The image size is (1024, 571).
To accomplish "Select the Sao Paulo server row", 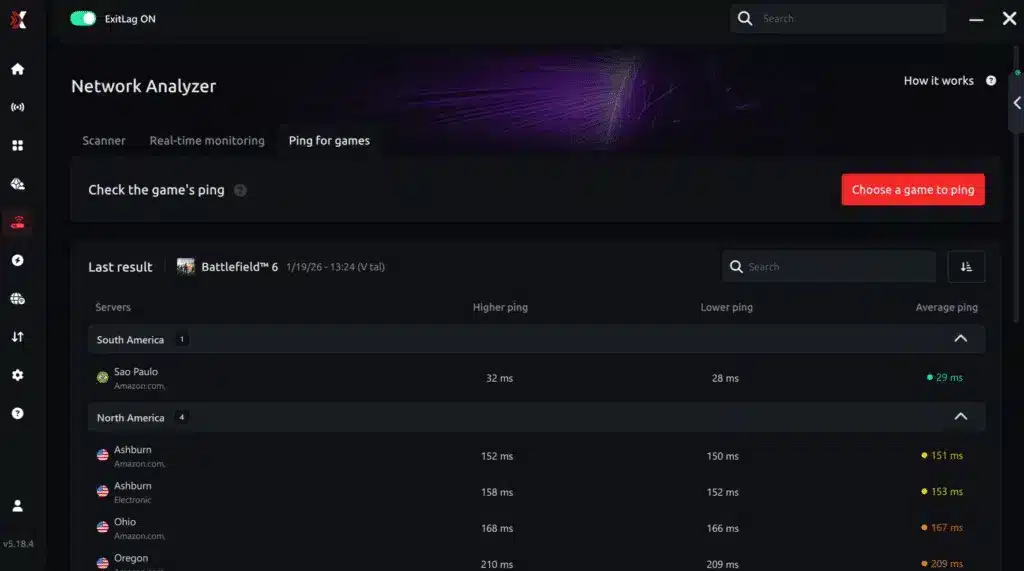I will click(x=536, y=378).
